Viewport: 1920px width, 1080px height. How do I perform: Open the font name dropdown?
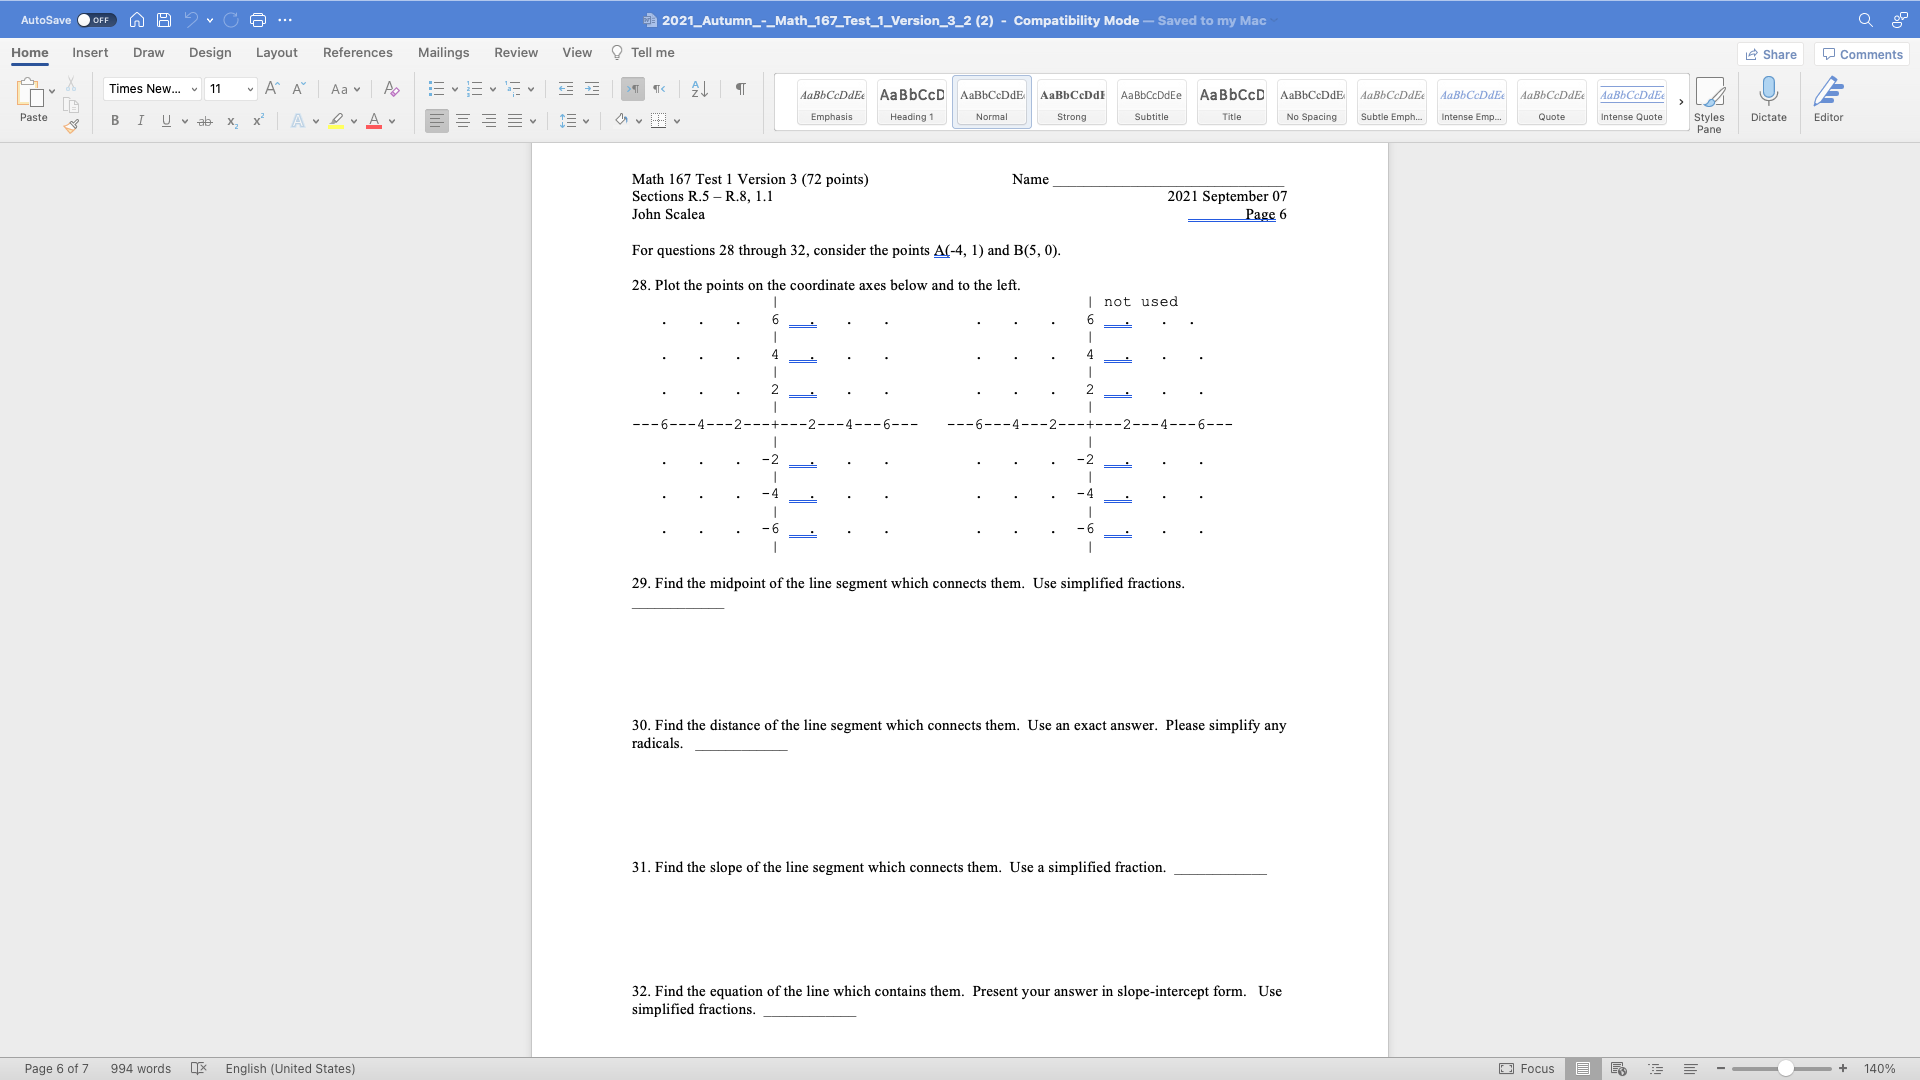[x=194, y=89]
